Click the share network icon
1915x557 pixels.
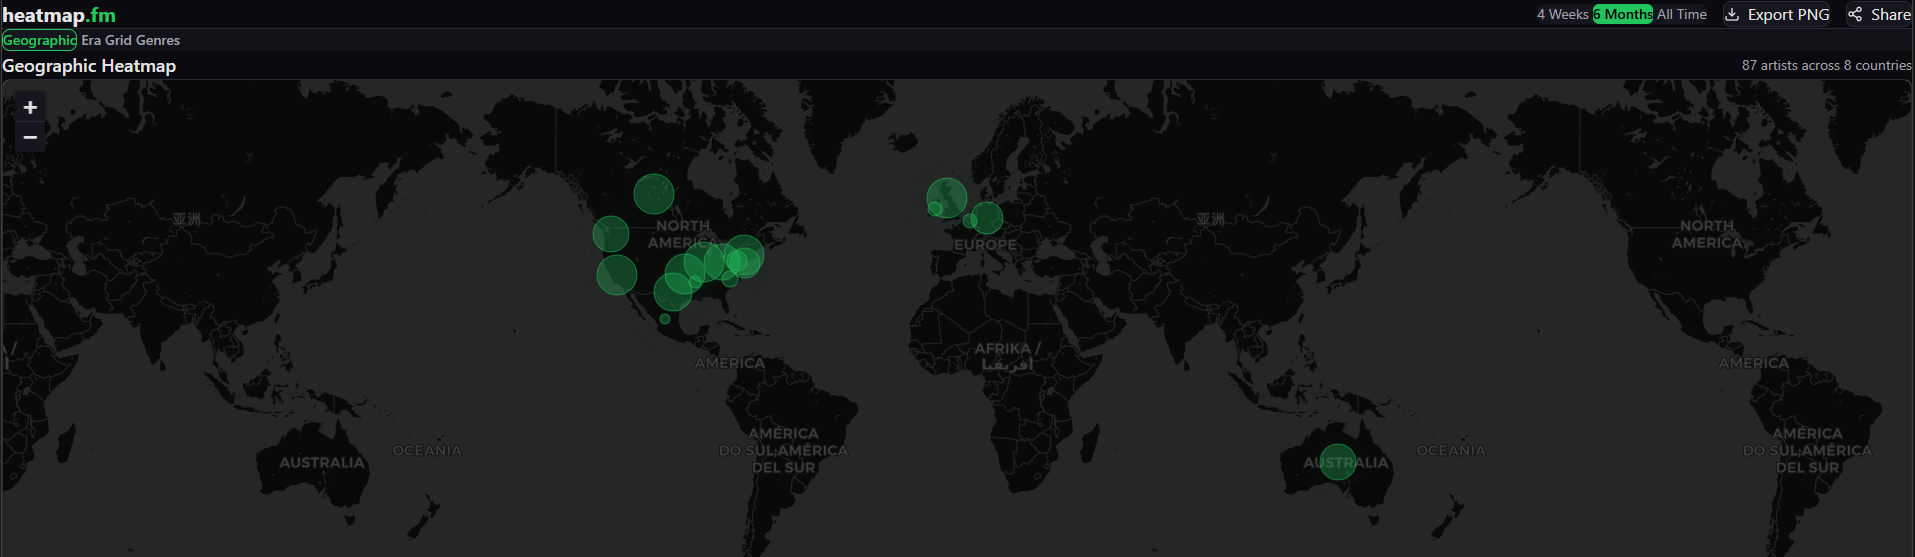(1855, 14)
